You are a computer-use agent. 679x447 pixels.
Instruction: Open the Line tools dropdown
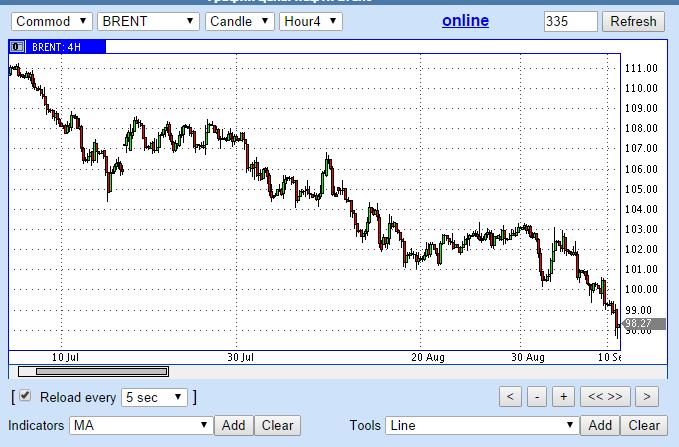point(482,425)
